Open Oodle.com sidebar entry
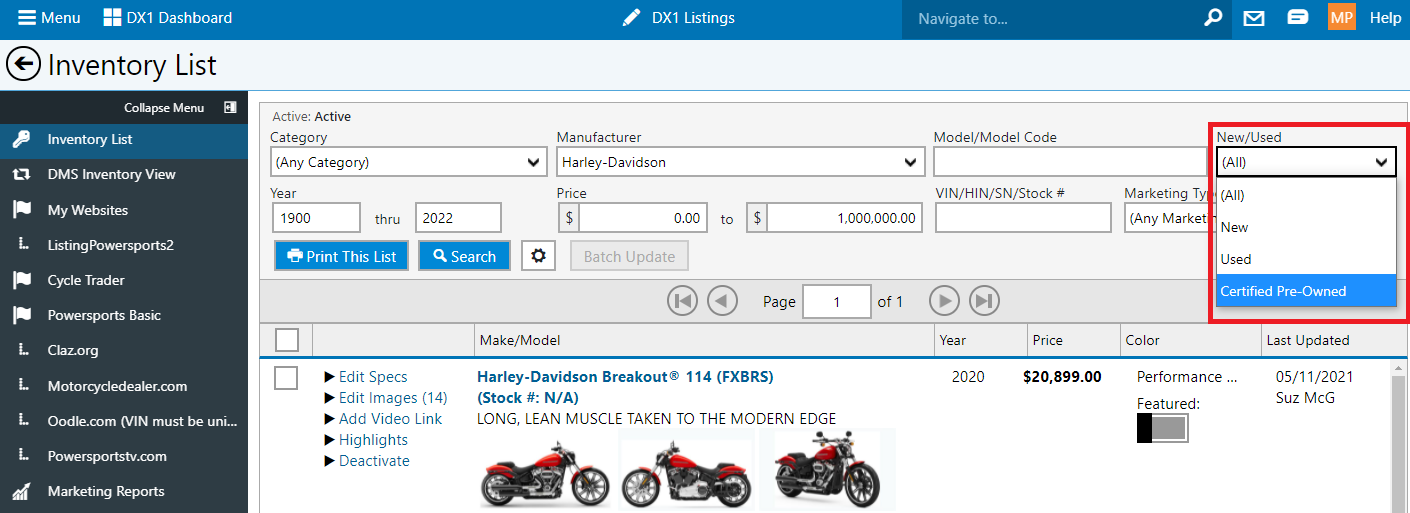The height and width of the screenshot is (513, 1410). (124, 421)
